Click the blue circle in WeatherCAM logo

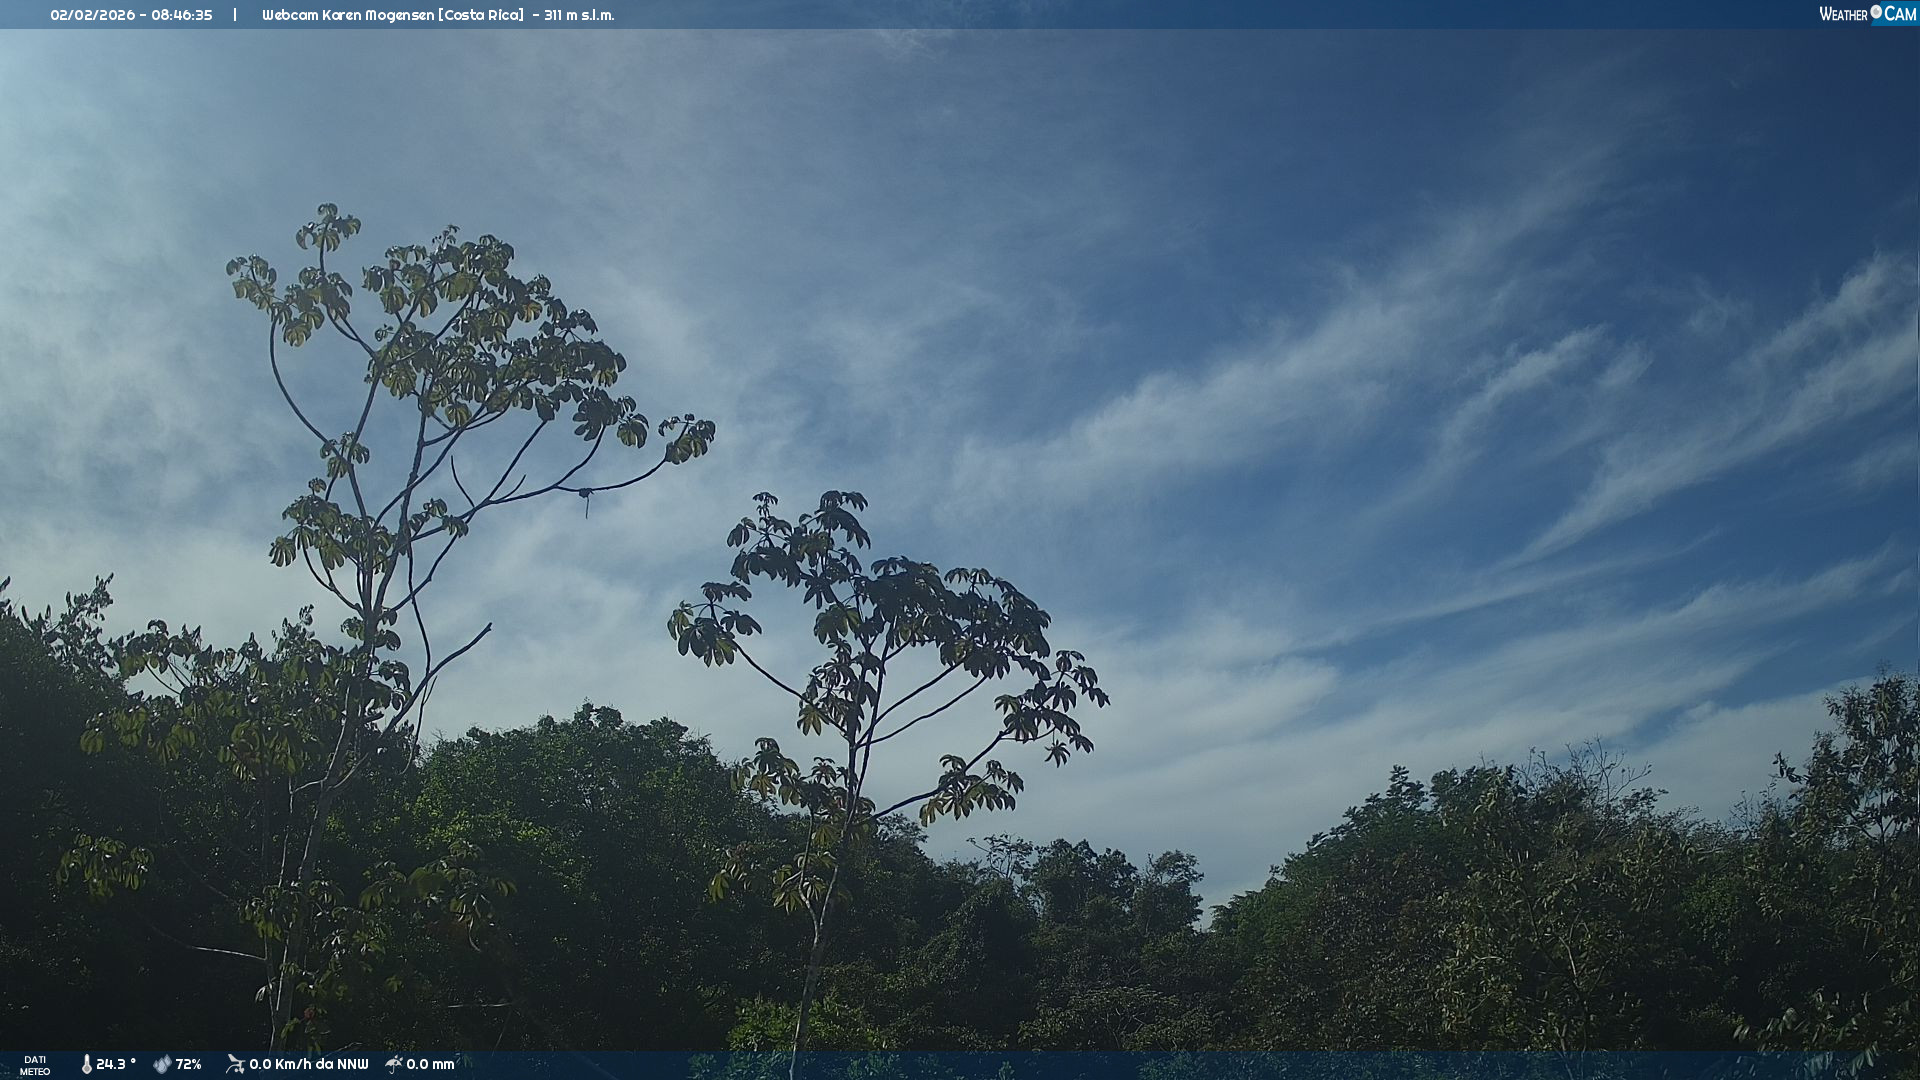pos(1876,12)
